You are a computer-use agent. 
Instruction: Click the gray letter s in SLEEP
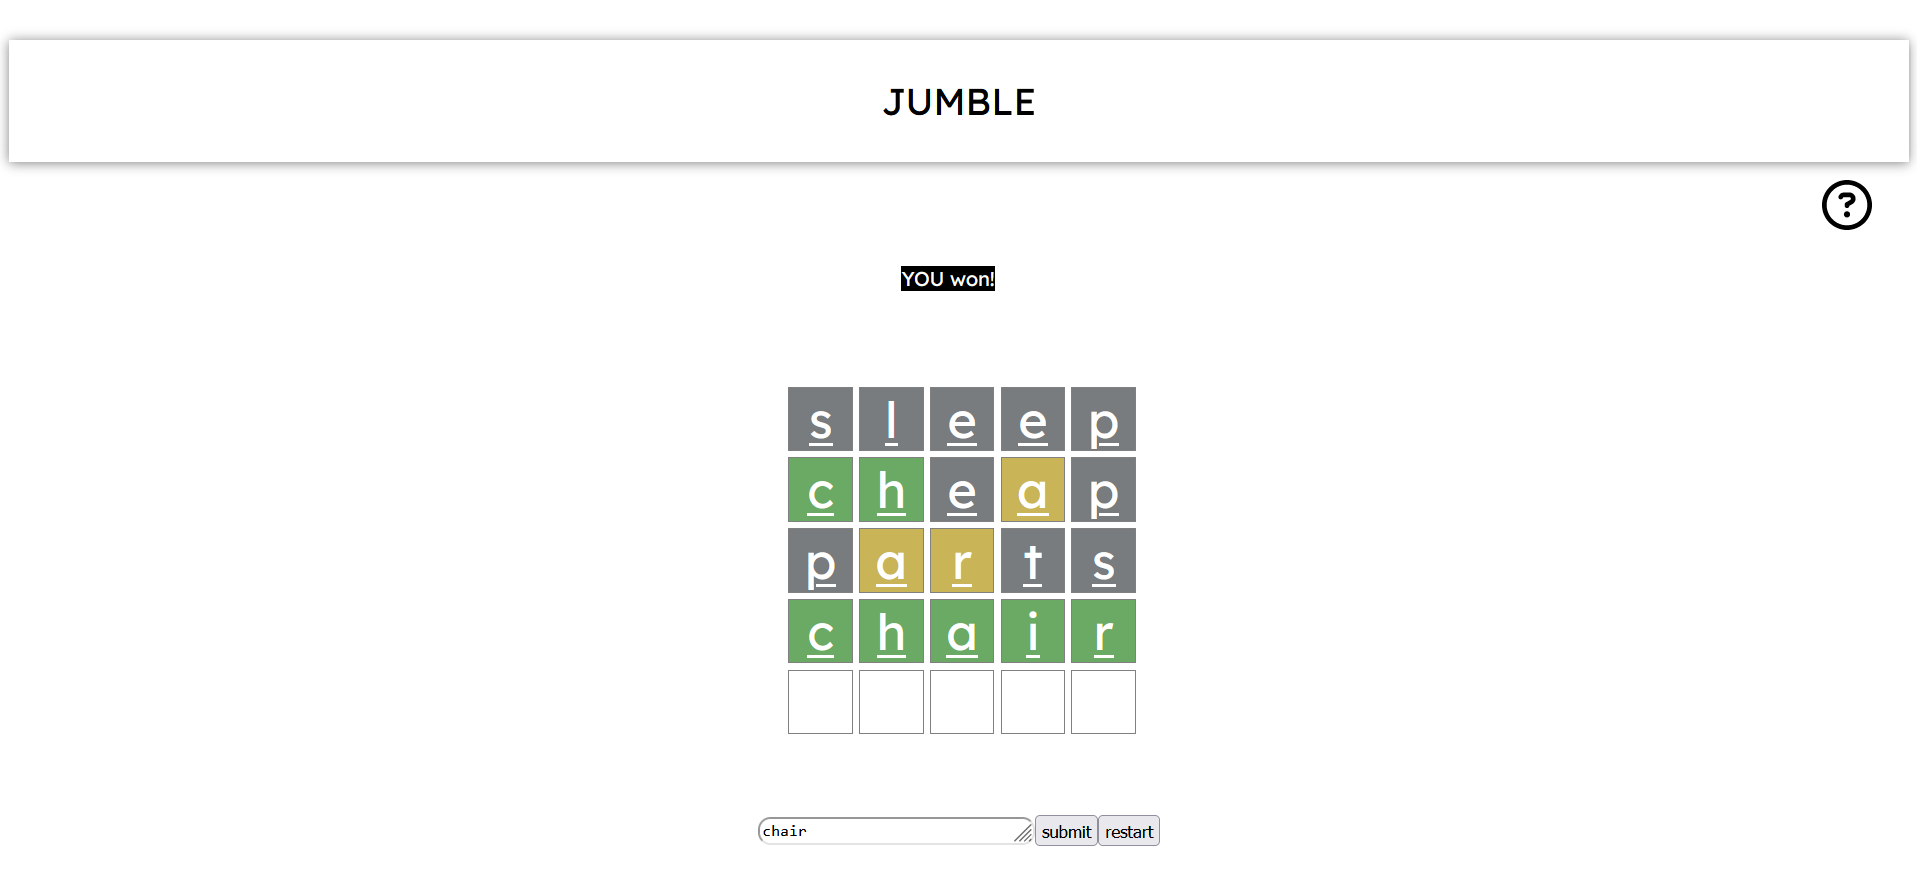click(820, 419)
